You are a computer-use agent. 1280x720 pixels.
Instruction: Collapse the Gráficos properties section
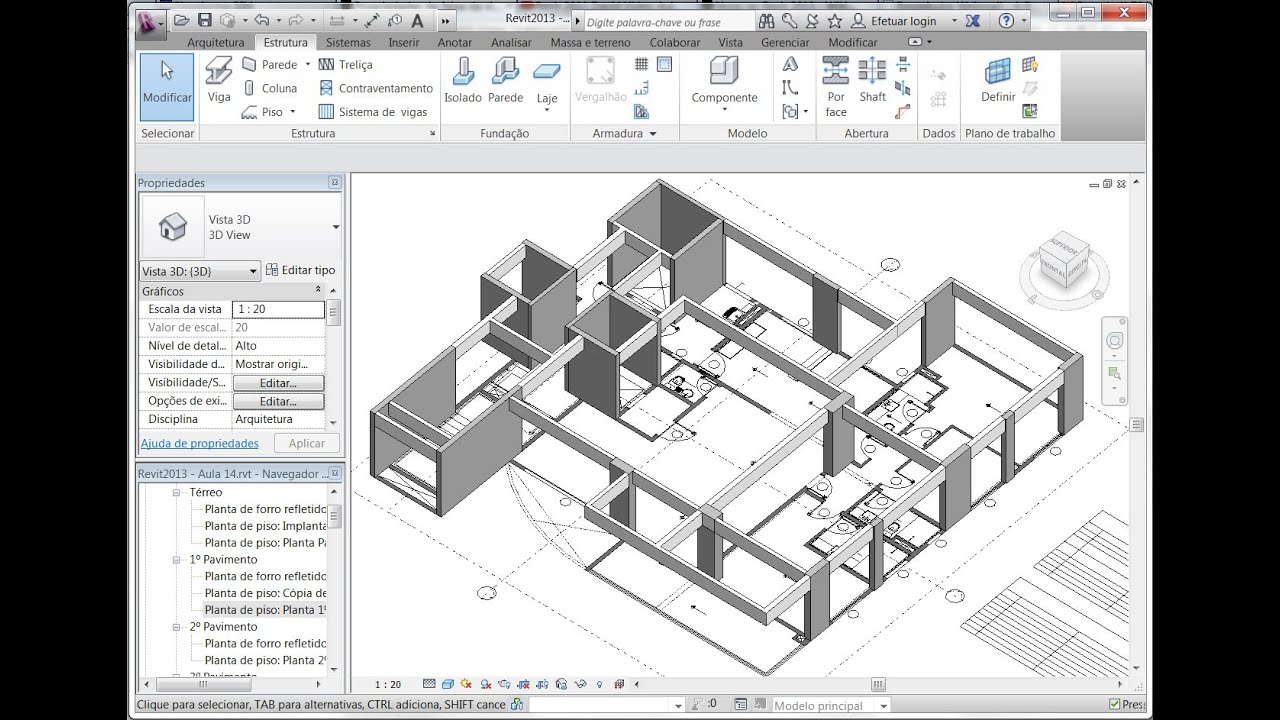coord(318,291)
